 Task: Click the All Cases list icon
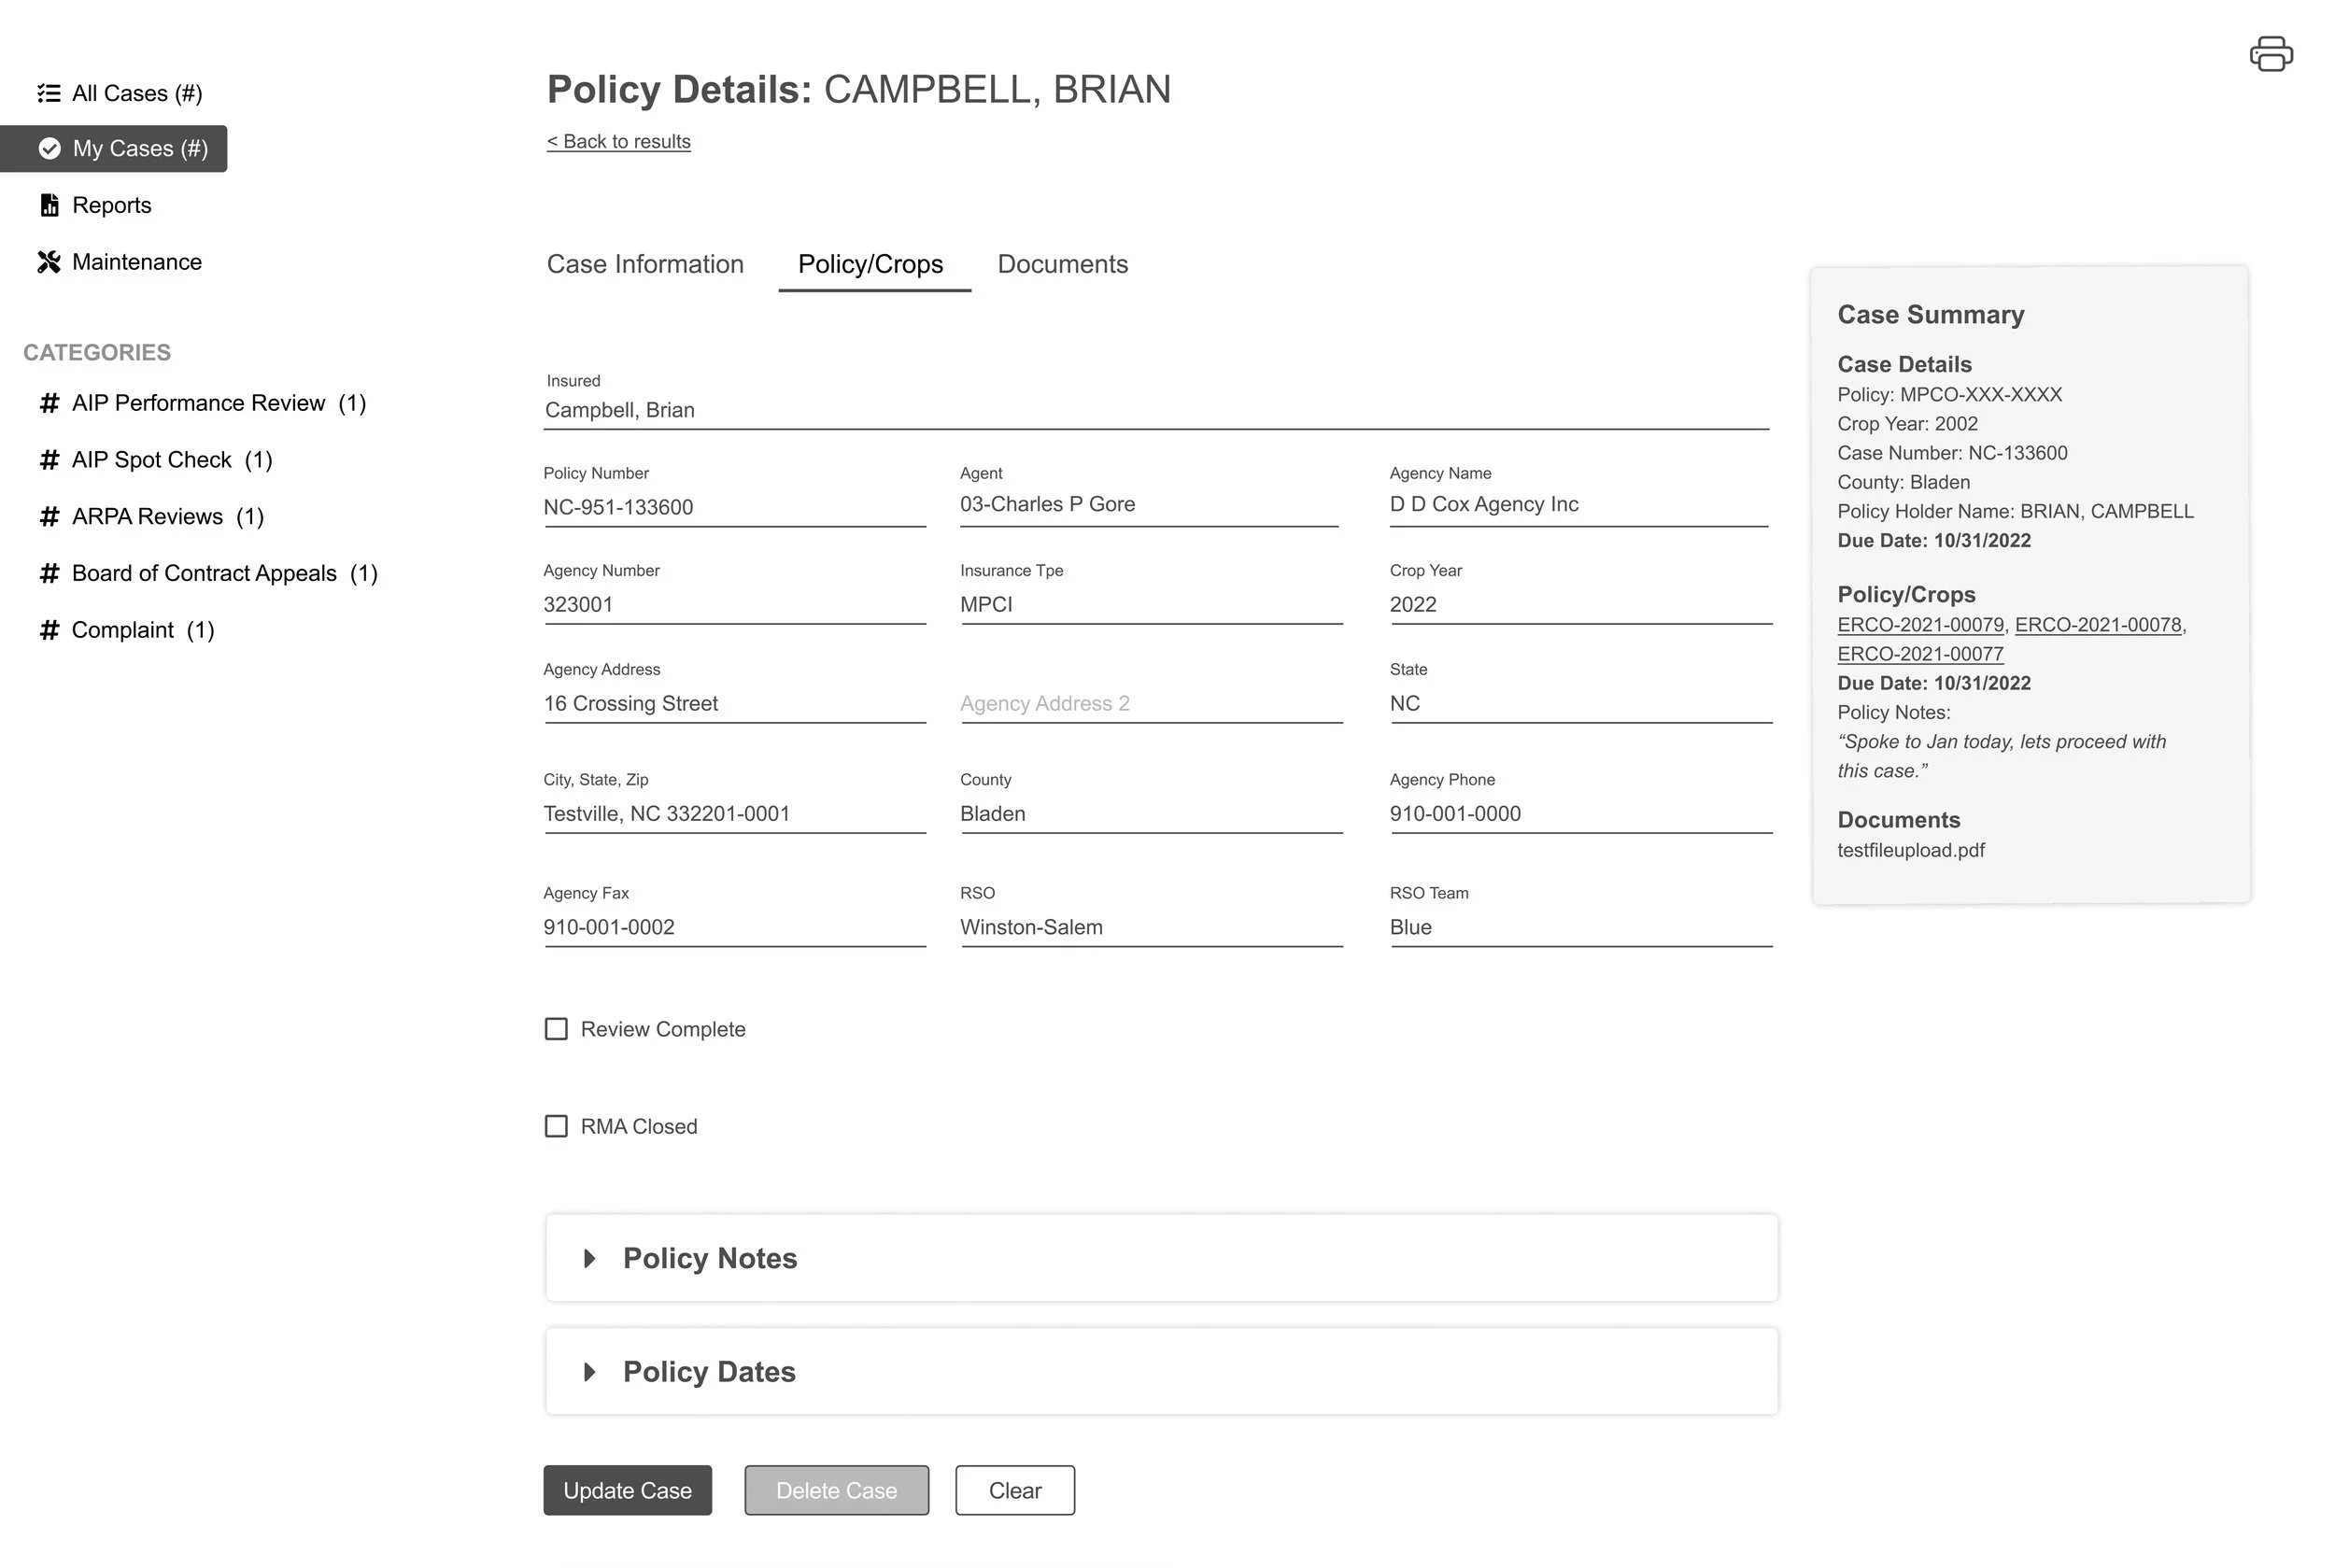(49, 93)
